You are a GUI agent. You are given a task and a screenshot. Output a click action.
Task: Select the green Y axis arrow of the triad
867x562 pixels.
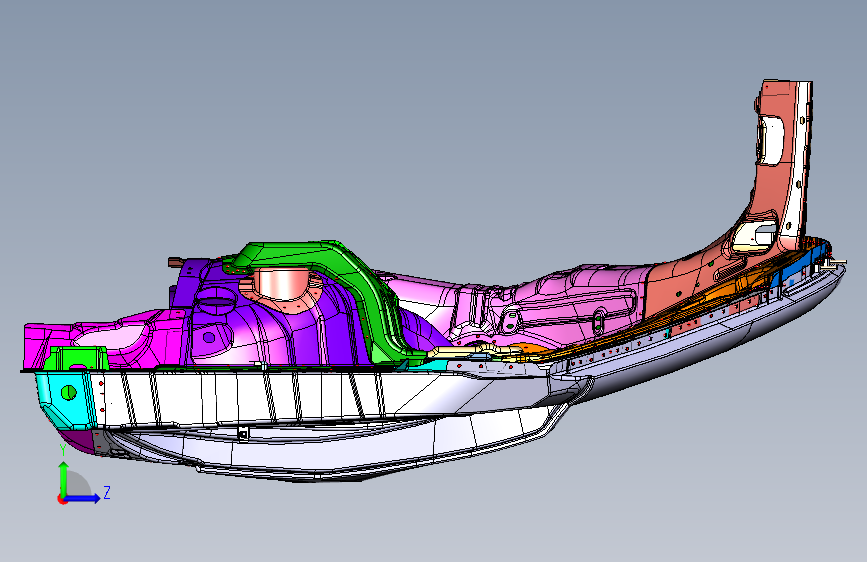click(63, 478)
